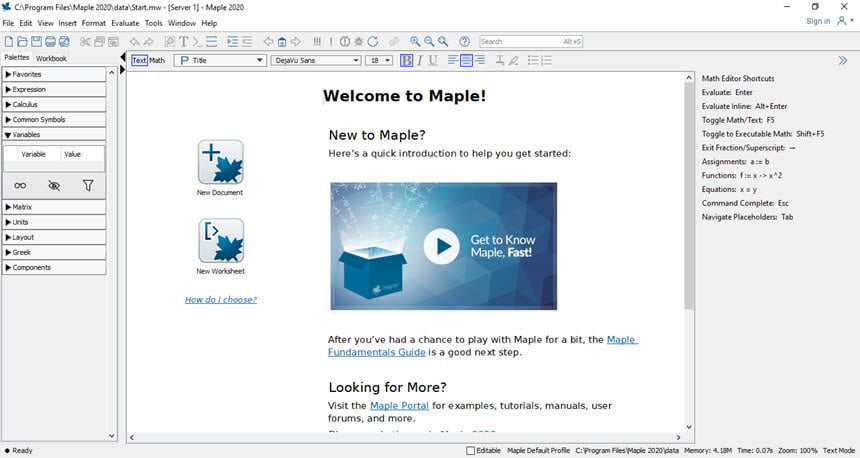Click the crossed-out eye icon in Variables
The height and width of the screenshot is (458, 860).
pyautogui.click(x=54, y=186)
